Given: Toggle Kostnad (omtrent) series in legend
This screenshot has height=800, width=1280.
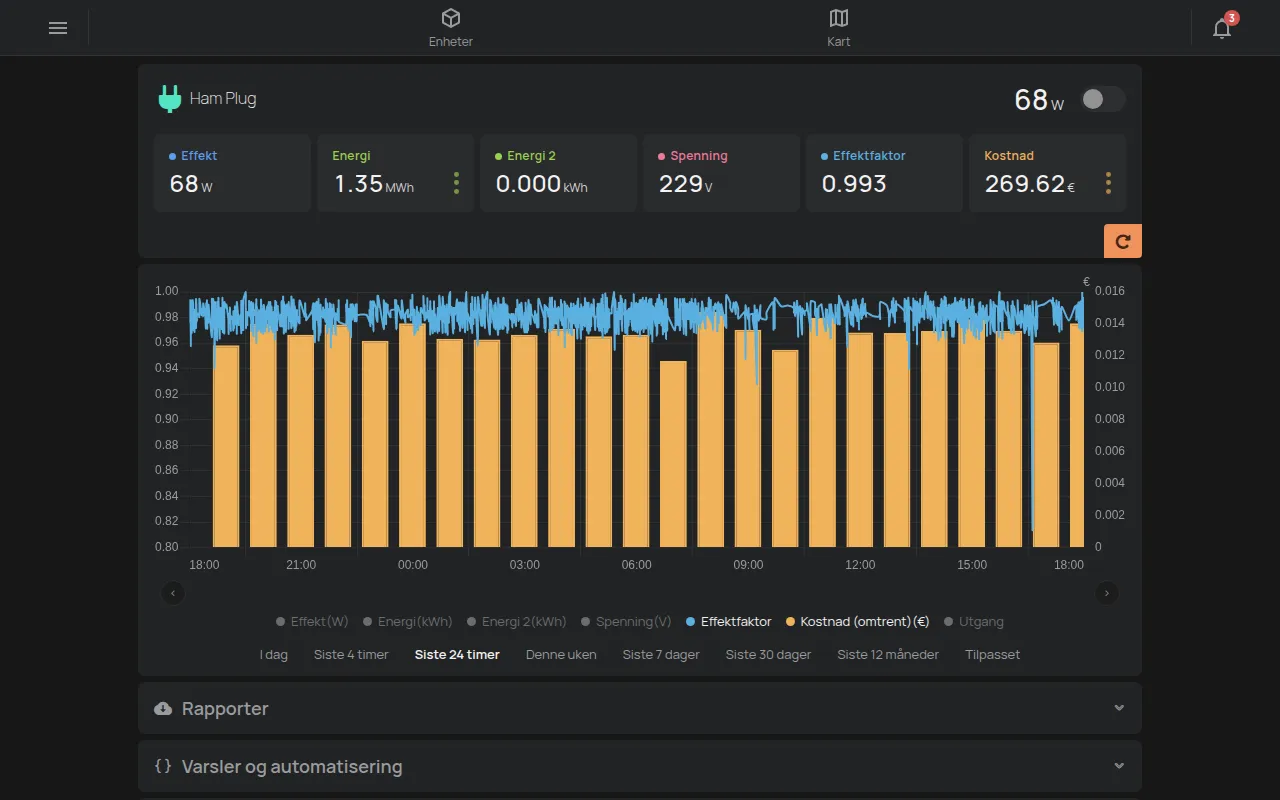Looking at the screenshot, I should click(857, 622).
